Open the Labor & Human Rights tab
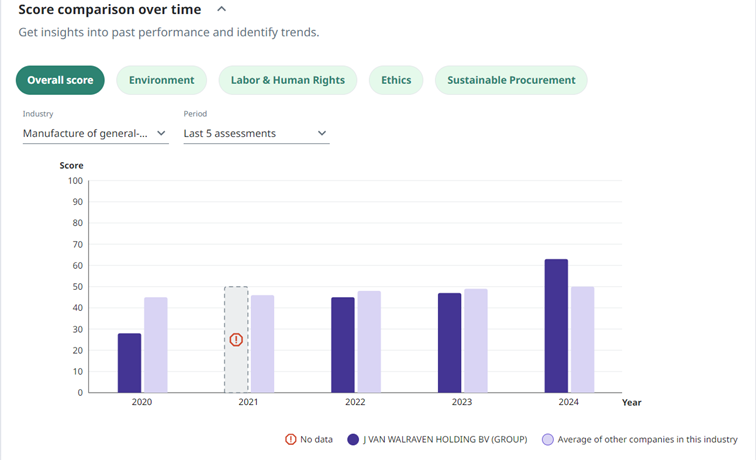756x460 pixels. coord(287,80)
